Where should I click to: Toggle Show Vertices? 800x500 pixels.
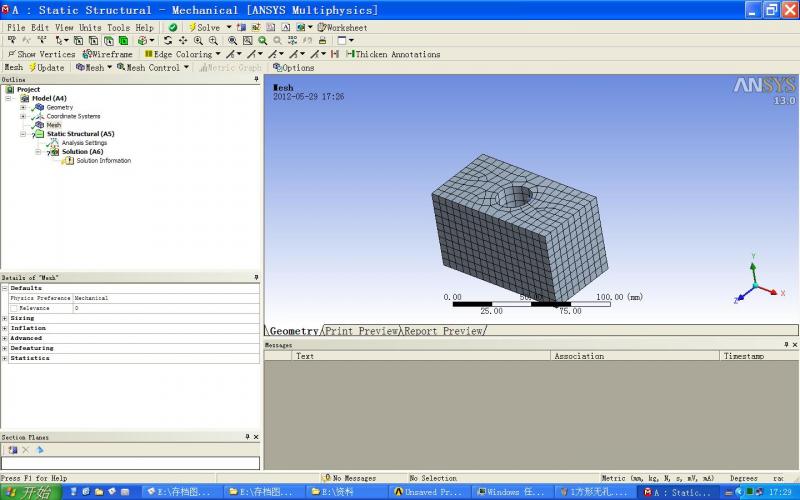(x=41, y=54)
